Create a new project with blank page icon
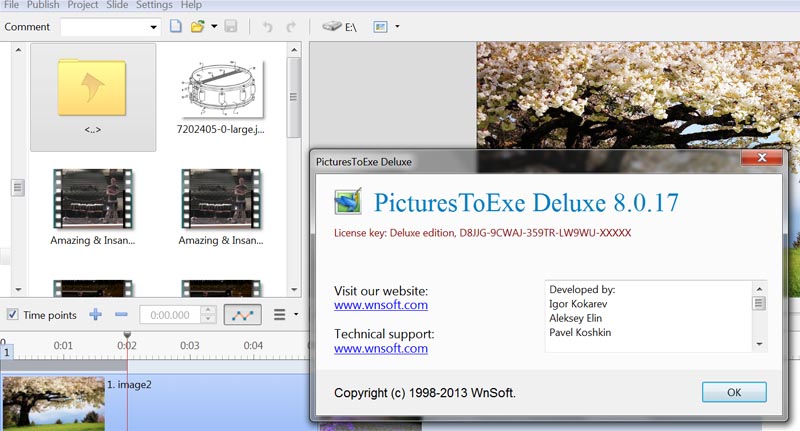 176,27
